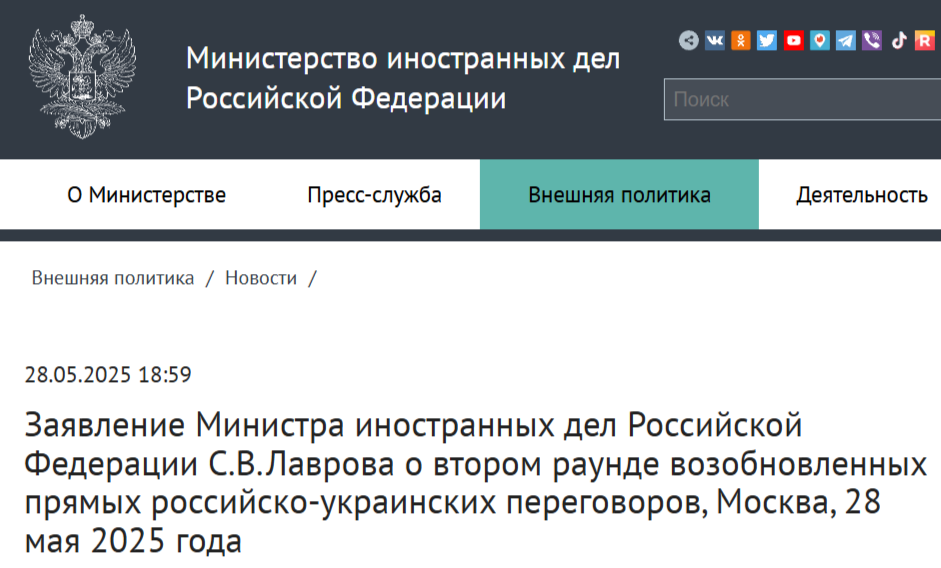941x568 pixels.
Task: Open the О Министерстве menu
Action: click(146, 195)
